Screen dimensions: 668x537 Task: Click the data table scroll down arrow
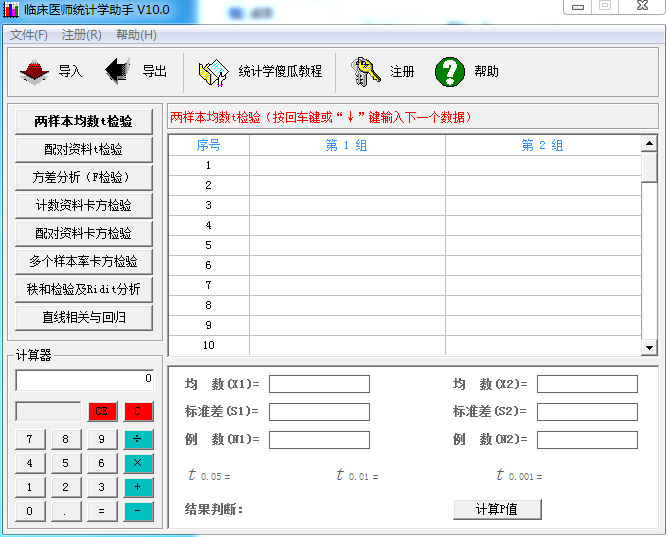(649, 347)
